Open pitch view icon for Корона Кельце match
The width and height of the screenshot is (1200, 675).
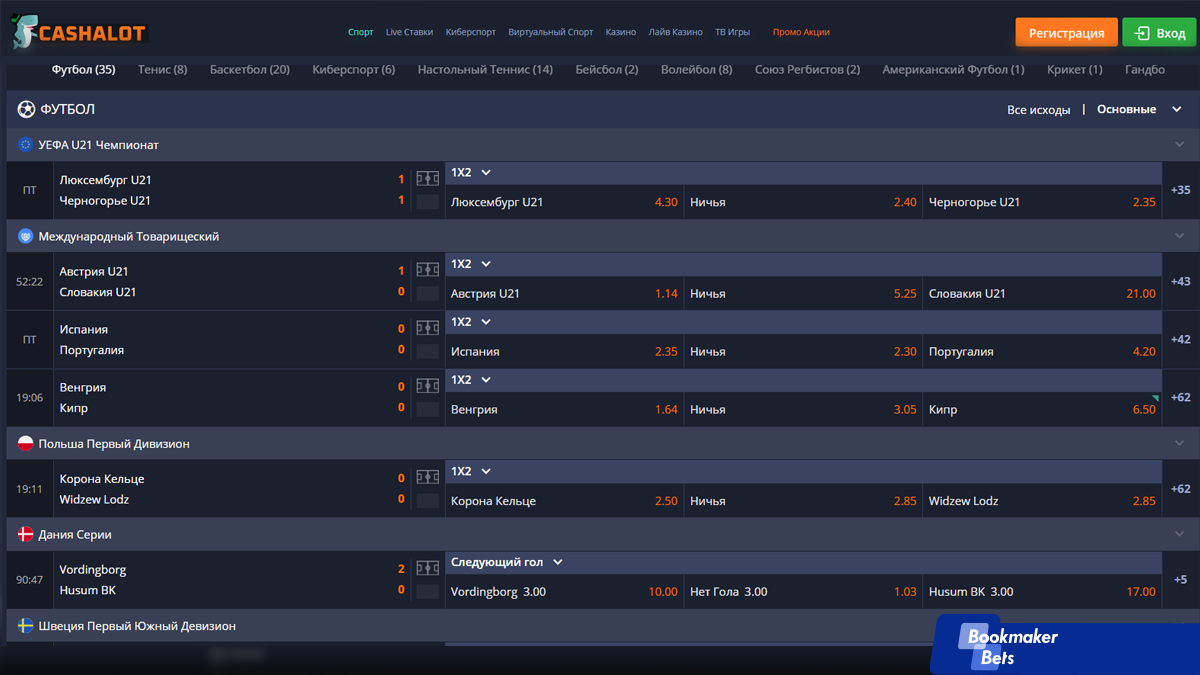428,477
